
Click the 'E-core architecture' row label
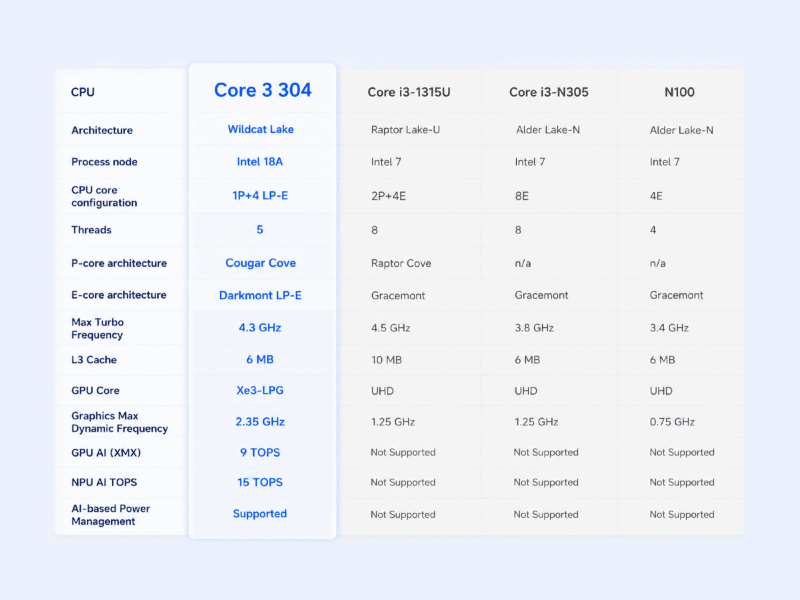click(x=118, y=295)
